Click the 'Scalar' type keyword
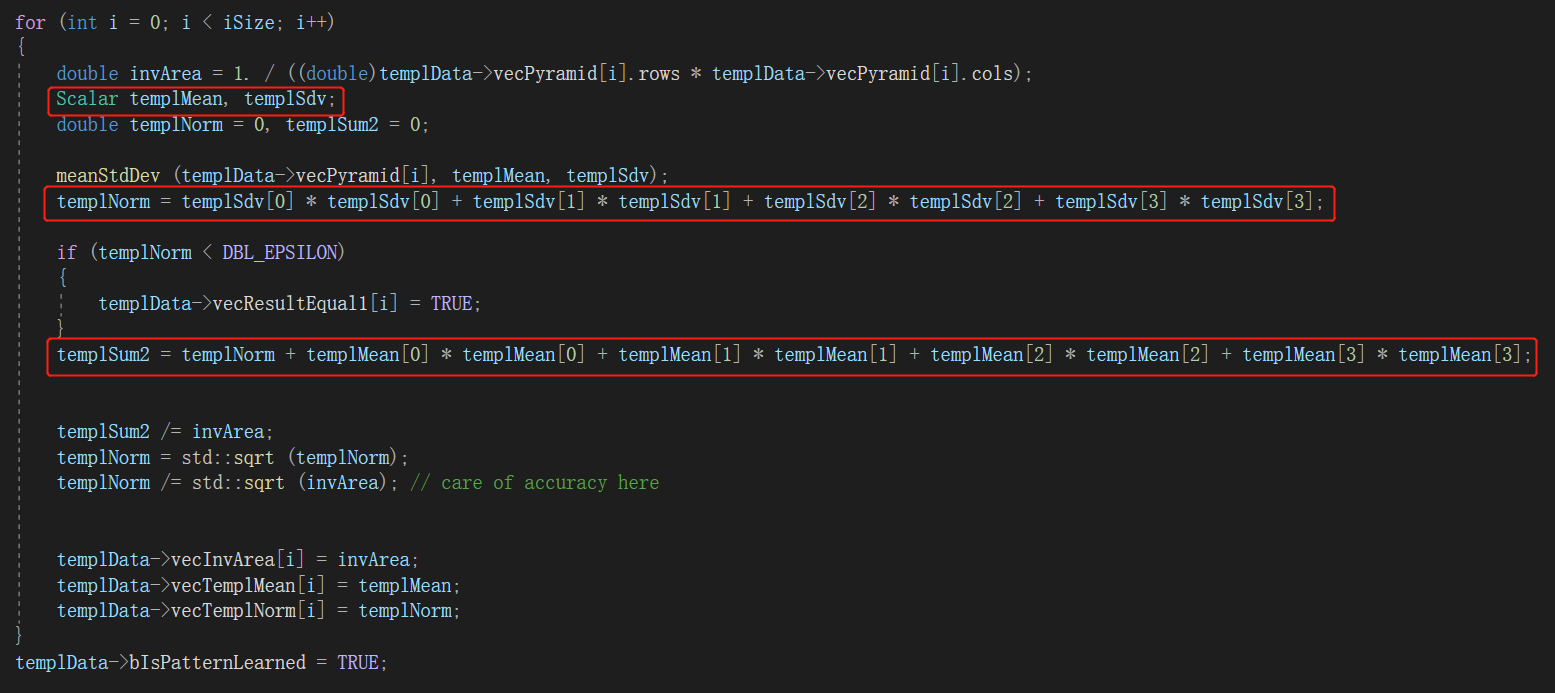The width and height of the screenshot is (1555, 693). point(88,100)
